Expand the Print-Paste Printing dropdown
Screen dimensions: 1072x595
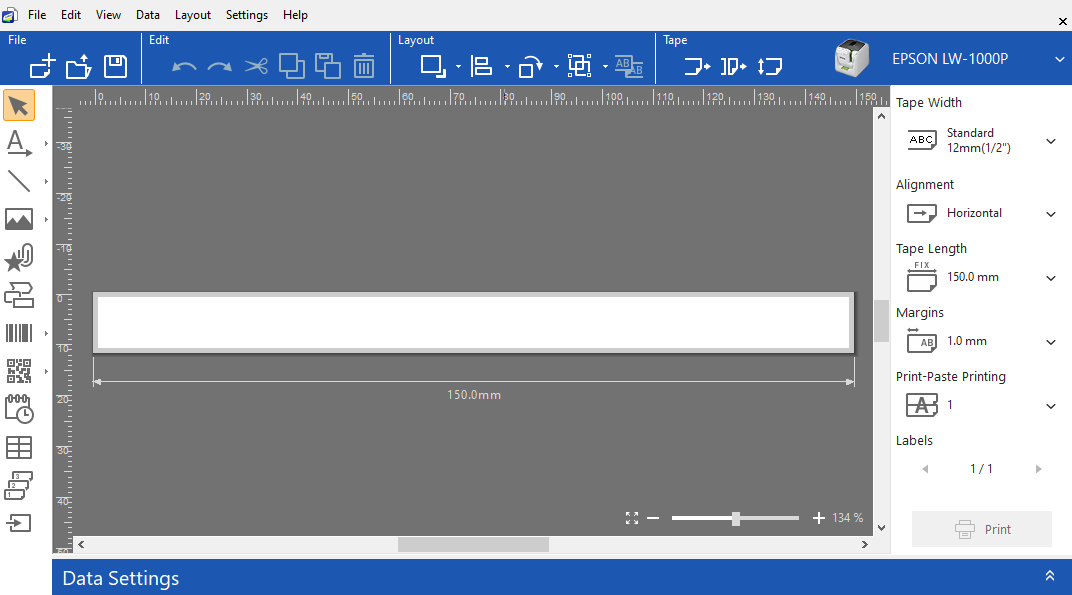pyautogui.click(x=1051, y=406)
